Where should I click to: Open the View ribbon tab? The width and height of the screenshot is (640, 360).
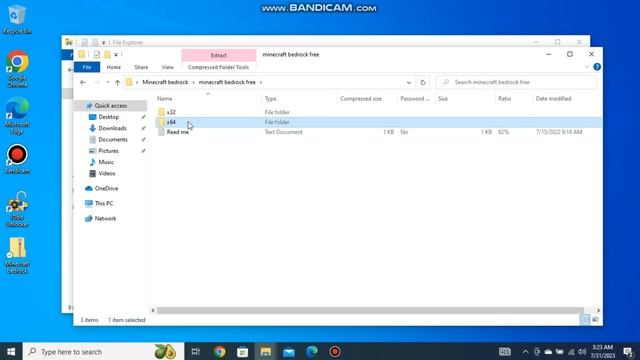167,67
